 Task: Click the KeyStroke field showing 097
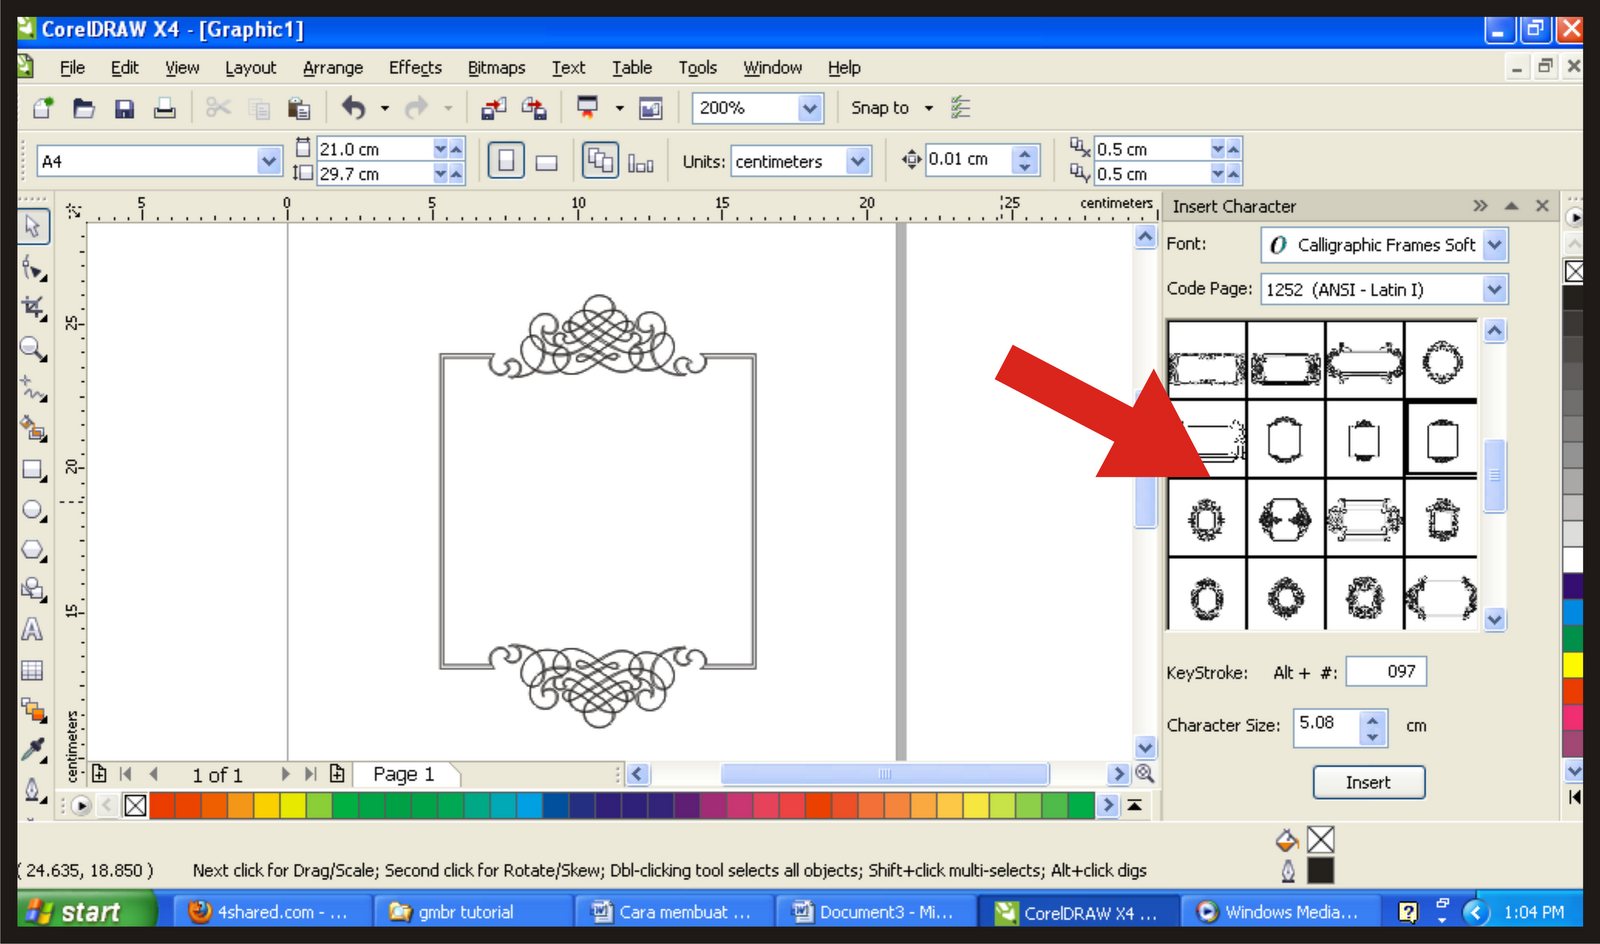pyautogui.click(x=1386, y=671)
